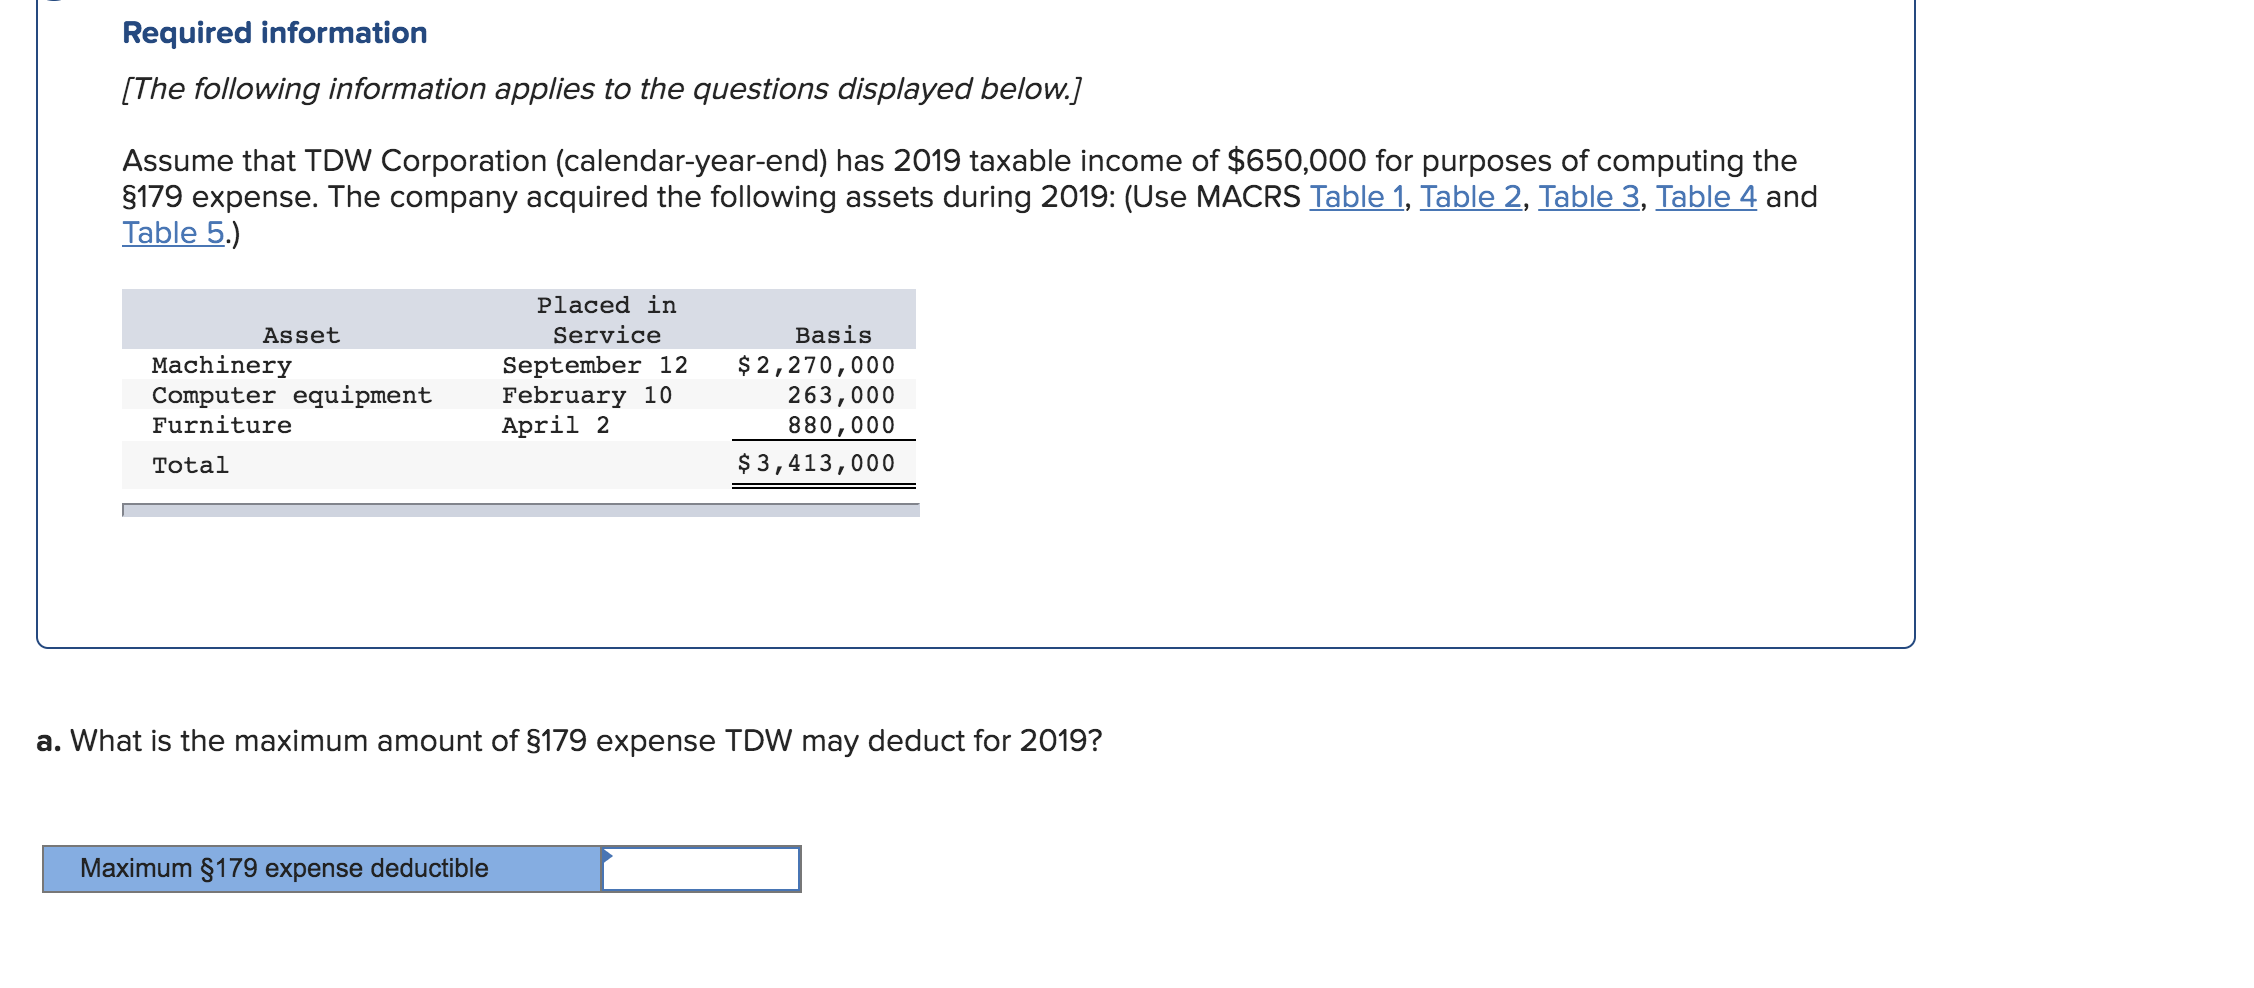Open the MACRS Table 1 link
The width and height of the screenshot is (2254, 988).
(1355, 197)
